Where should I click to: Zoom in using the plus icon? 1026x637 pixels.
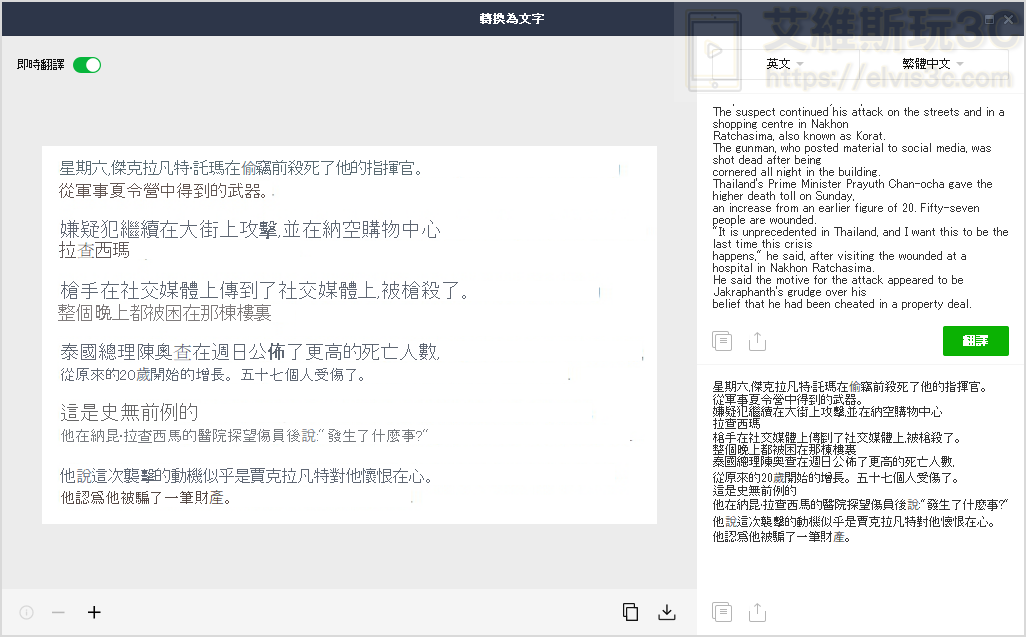coord(93,612)
